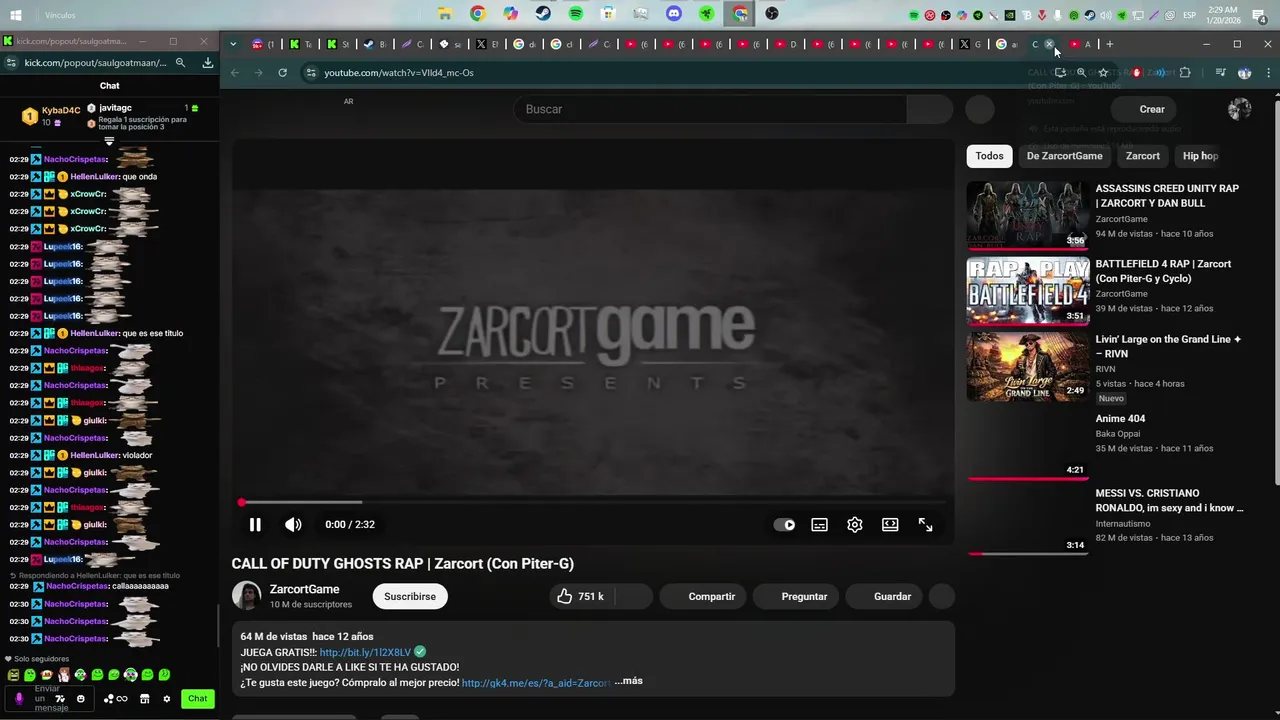
Task: Toggle the autoplay switch in the player
Action: coord(785,524)
